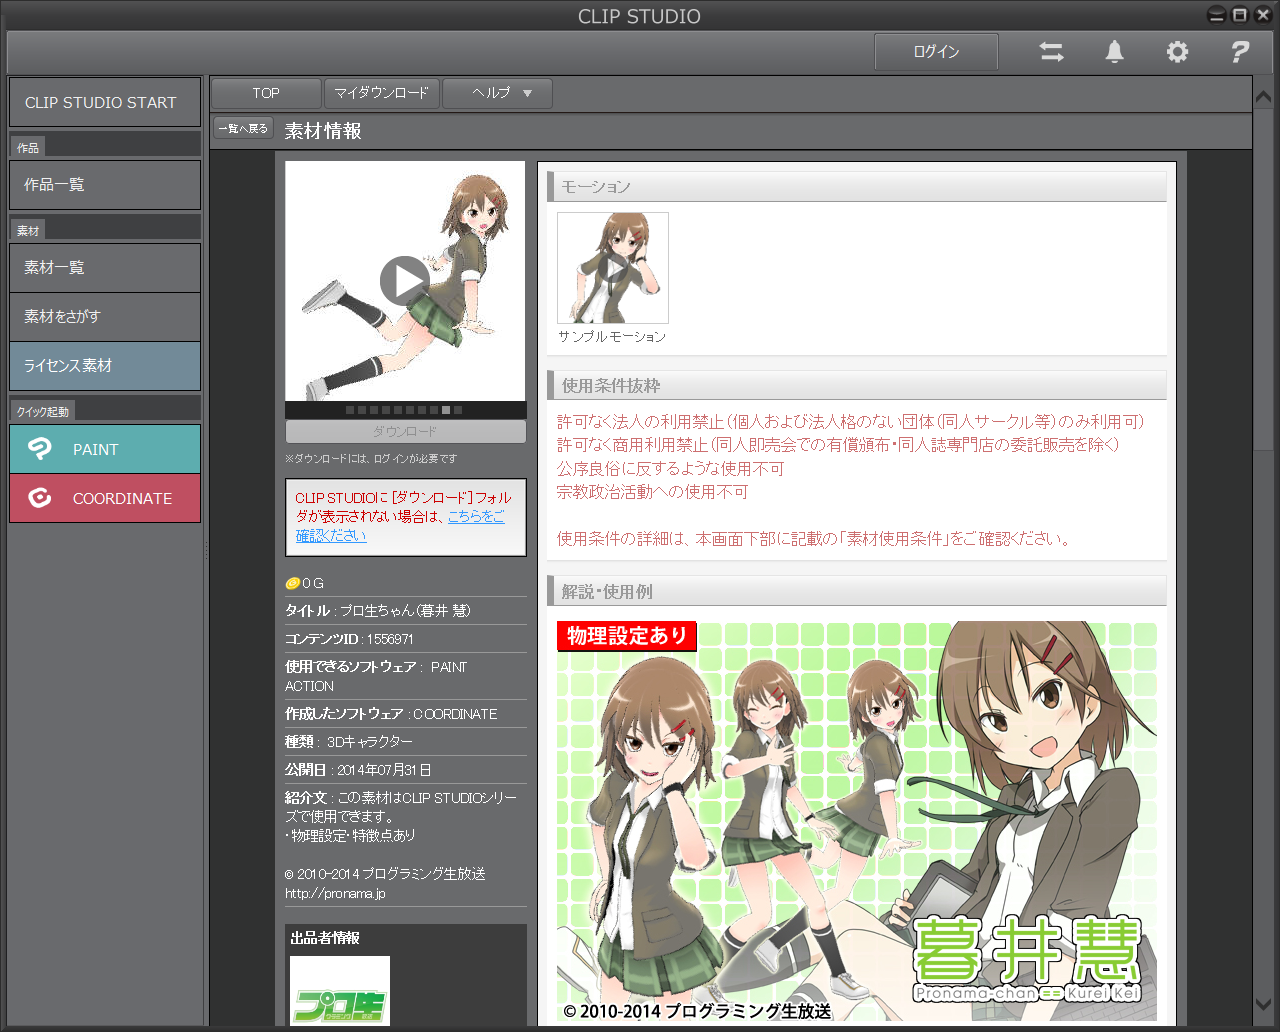The width and height of the screenshot is (1280, 1032).
Task: Switch to the マイダウンロード tab
Action: [381, 93]
